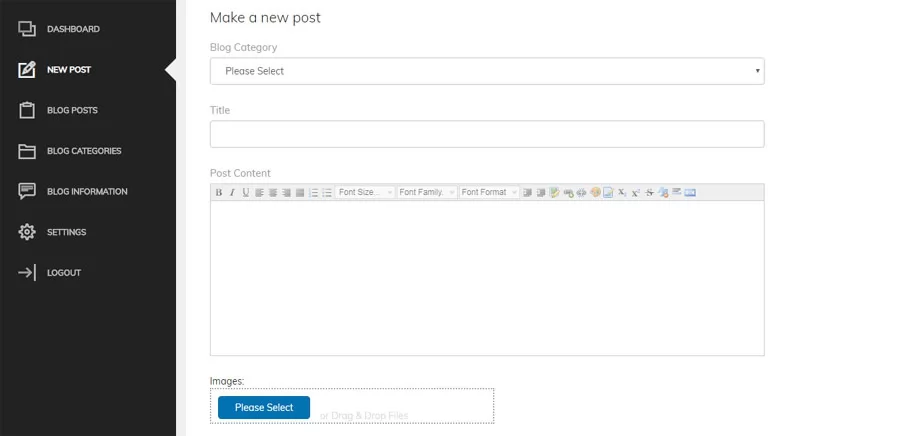900x436 pixels.
Task: Expand the Font Format dropdown
Action: [x=489, y=192]
